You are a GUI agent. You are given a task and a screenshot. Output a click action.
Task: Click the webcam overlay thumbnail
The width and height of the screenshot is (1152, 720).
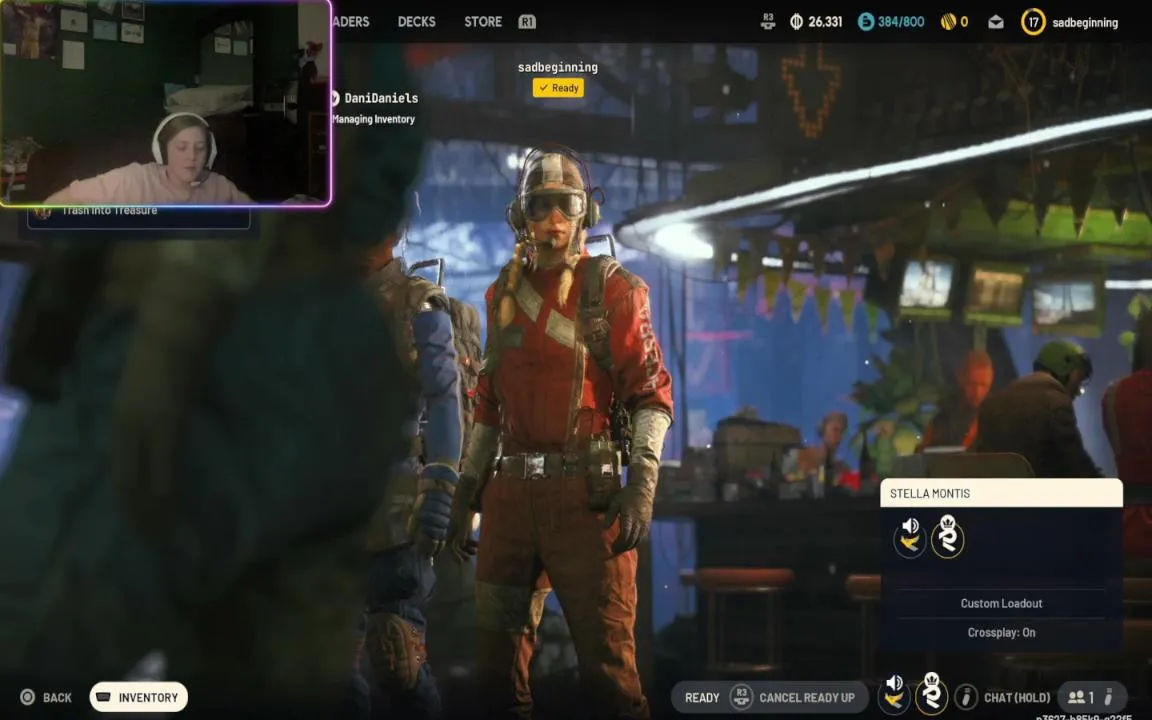tap(165, 103)
